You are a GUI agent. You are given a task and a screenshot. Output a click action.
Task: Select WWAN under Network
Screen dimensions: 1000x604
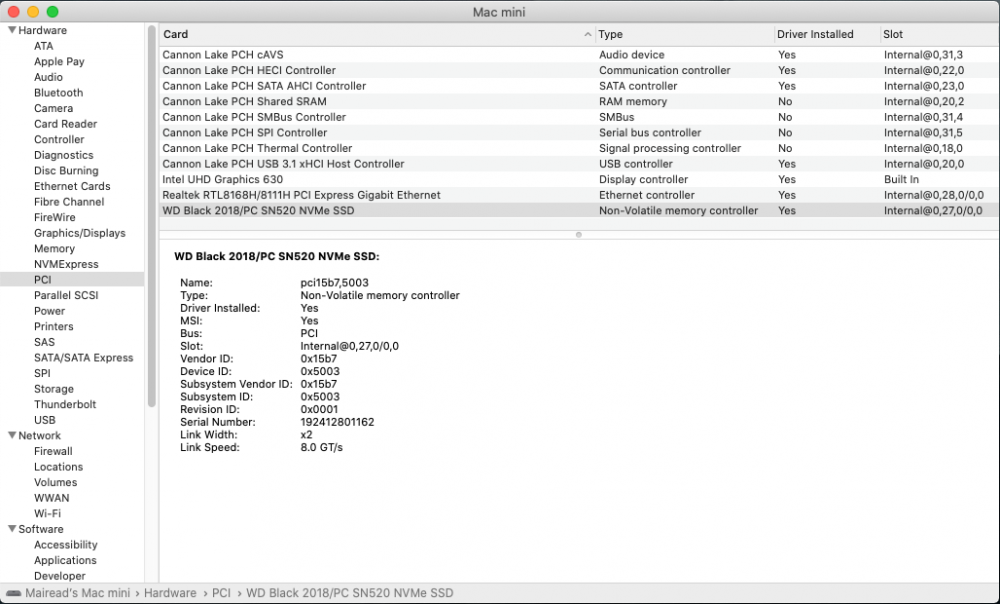52,498
